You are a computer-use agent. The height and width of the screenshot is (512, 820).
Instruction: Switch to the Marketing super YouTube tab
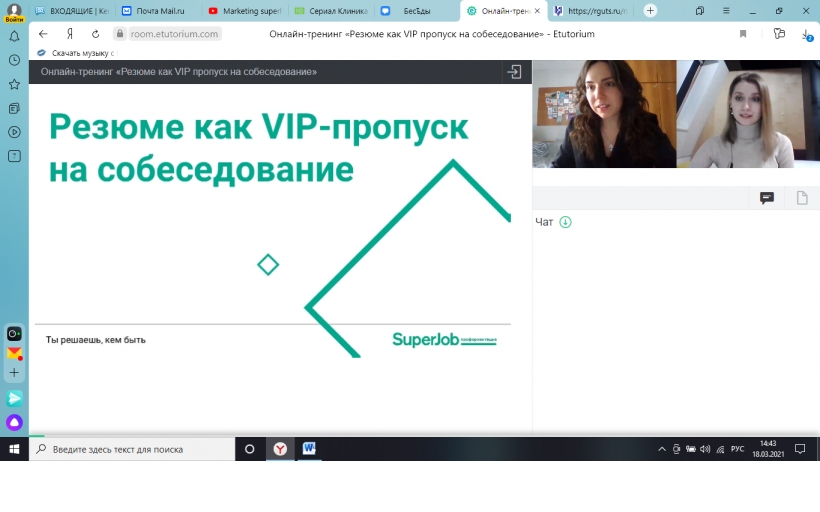tap(245, 10)
